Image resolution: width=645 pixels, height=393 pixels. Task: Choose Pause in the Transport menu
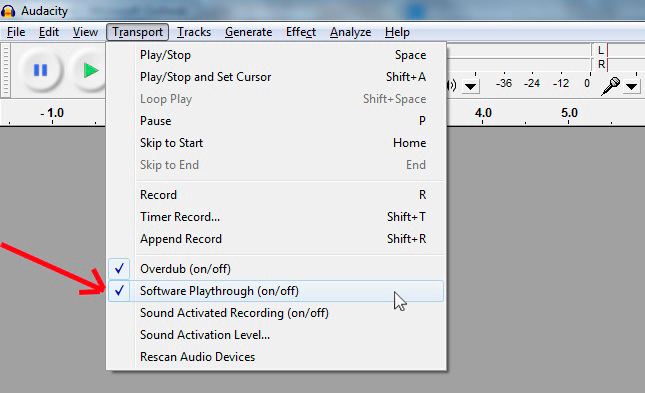point(276,121)
